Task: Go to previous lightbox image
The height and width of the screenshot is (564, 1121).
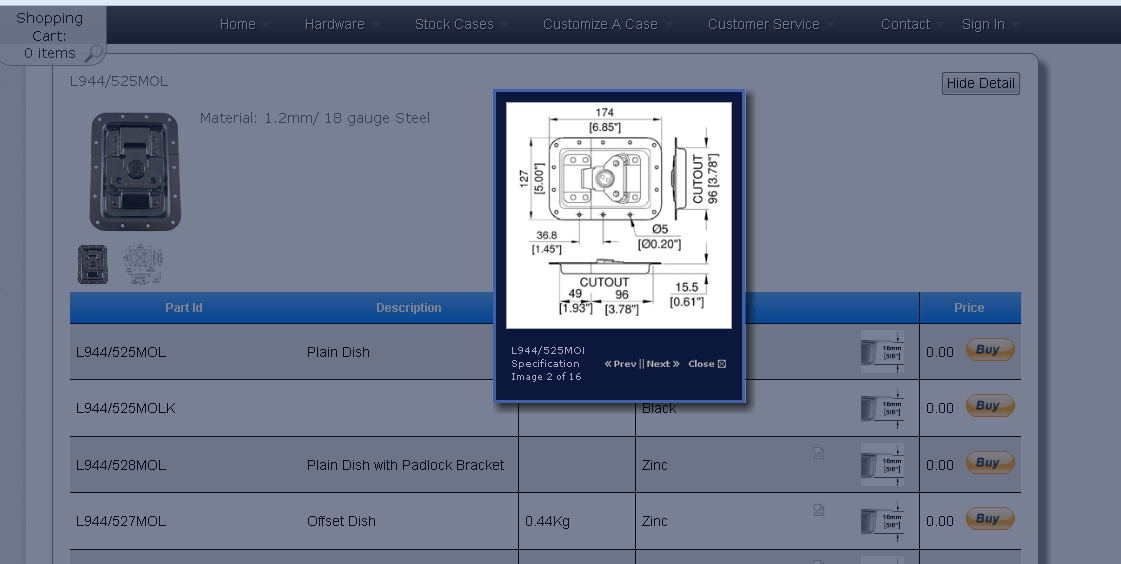Action: point(620,364)
